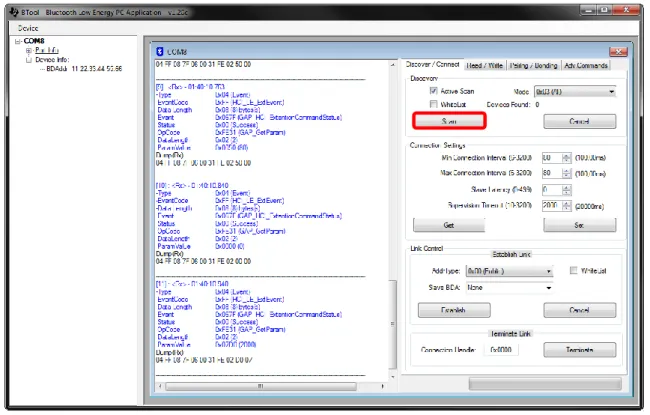The image size is (650, 415).
Task: Click the log's vertical scrollbar up arrow
Action: (393, 65)
